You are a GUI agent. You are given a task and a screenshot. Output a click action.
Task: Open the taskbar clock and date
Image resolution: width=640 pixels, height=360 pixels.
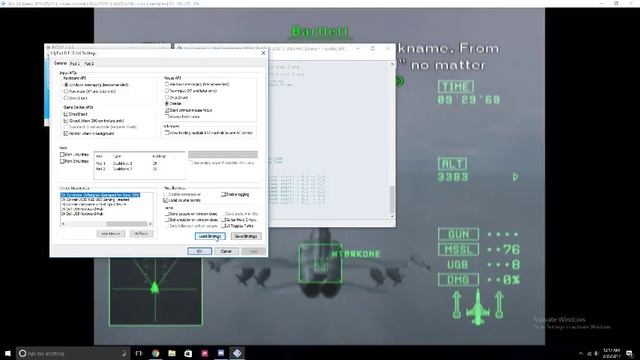click(x=611, y=353)
